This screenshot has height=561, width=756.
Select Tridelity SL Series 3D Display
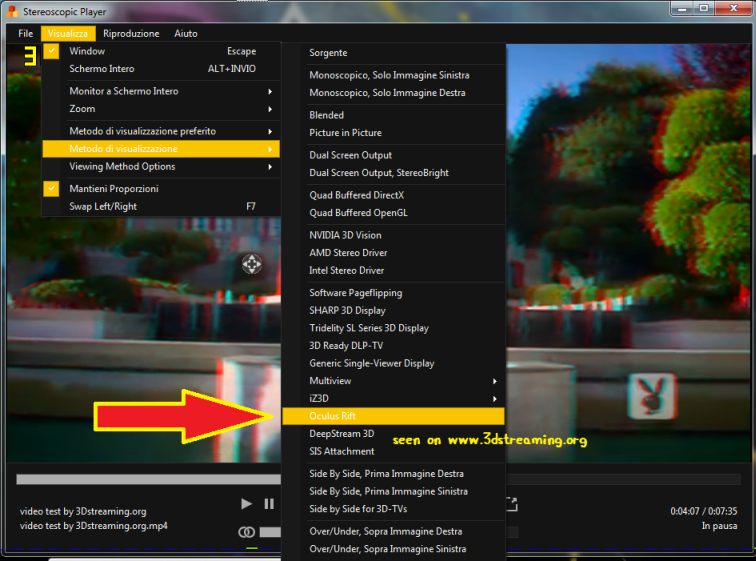[x=393, y=328]
